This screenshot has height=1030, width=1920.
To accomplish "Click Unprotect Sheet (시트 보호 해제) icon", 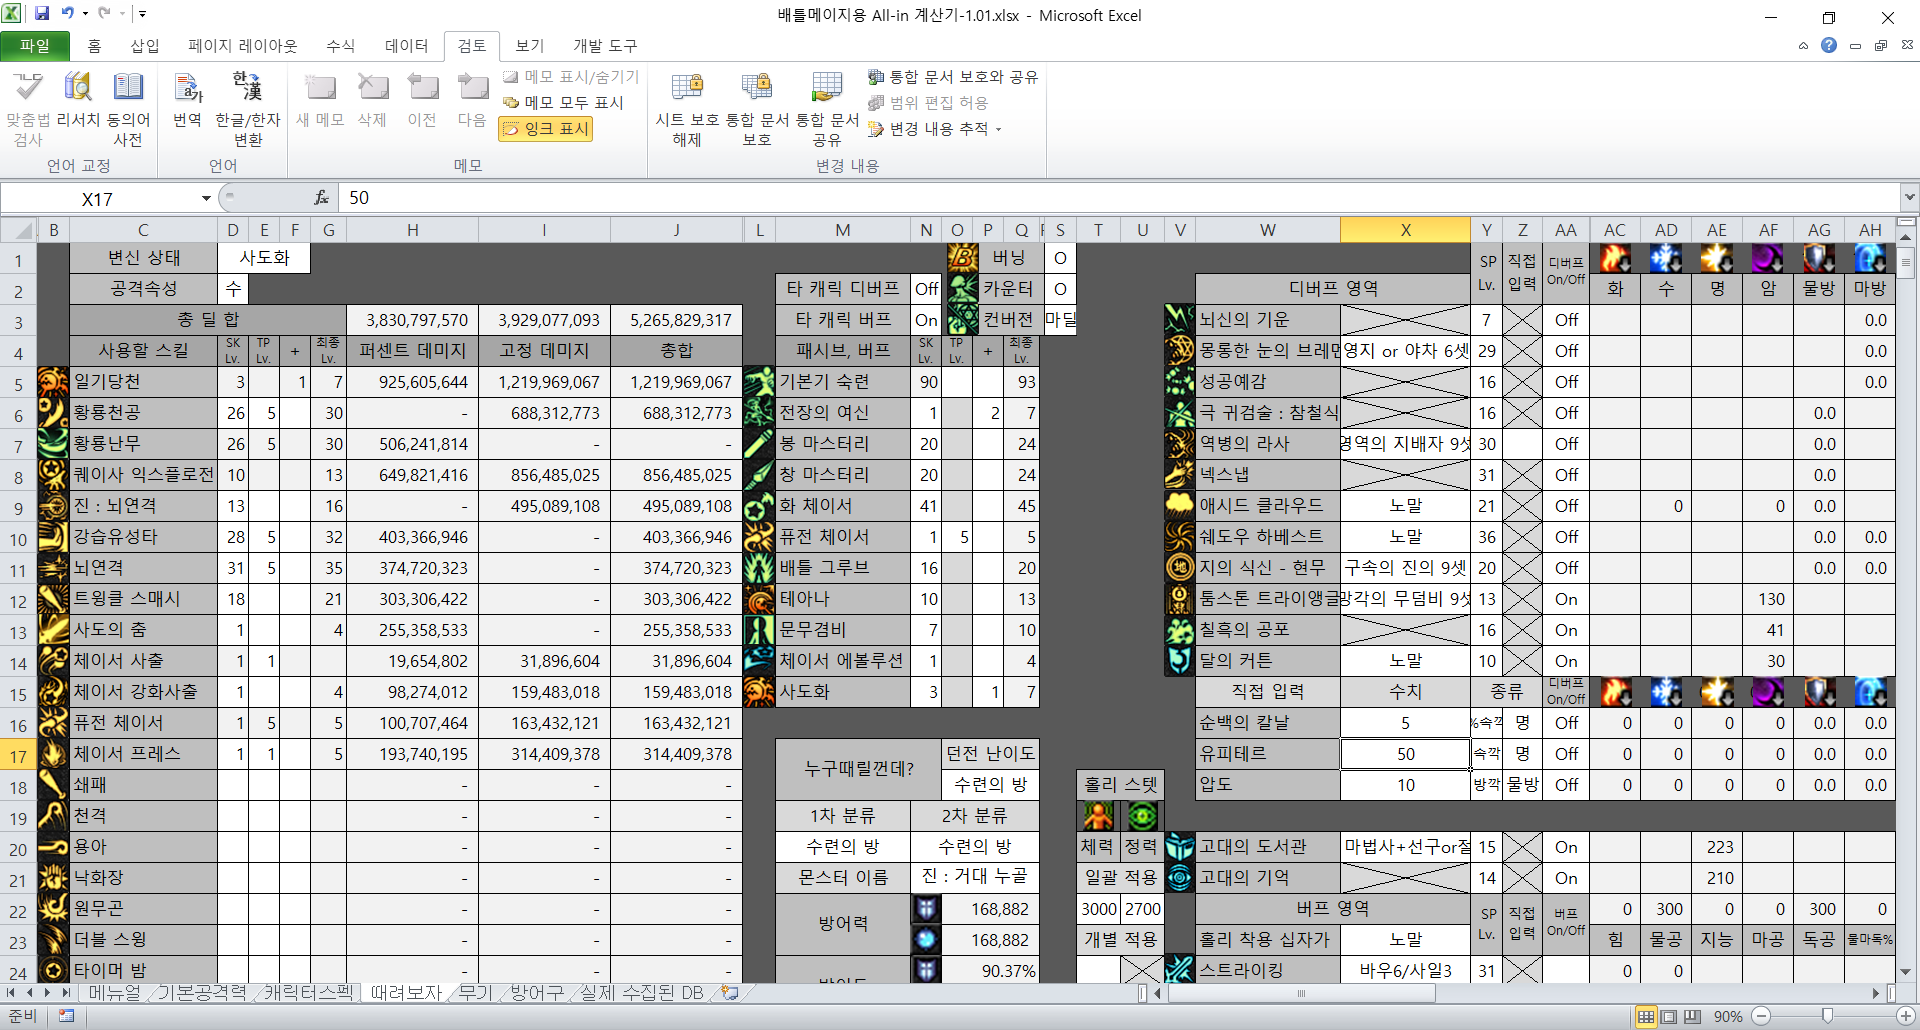I will (687, 88).
